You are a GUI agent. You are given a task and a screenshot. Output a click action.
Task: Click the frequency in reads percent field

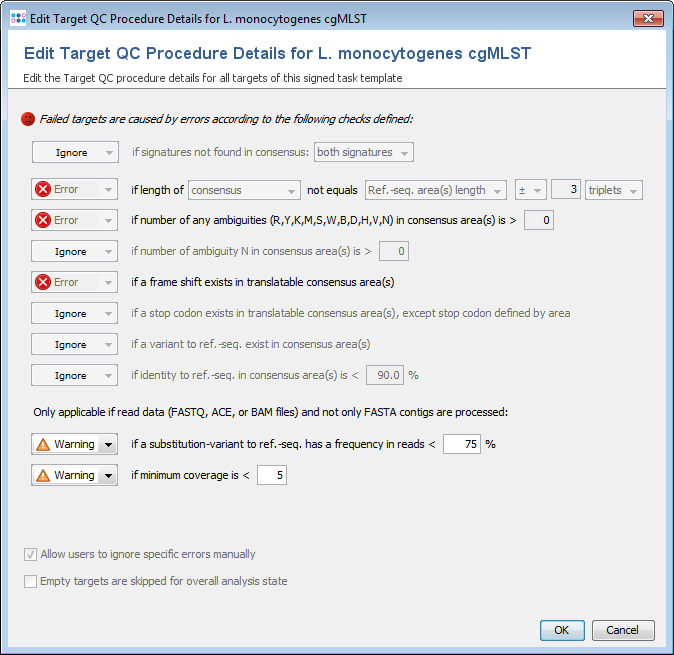[460, 444]
